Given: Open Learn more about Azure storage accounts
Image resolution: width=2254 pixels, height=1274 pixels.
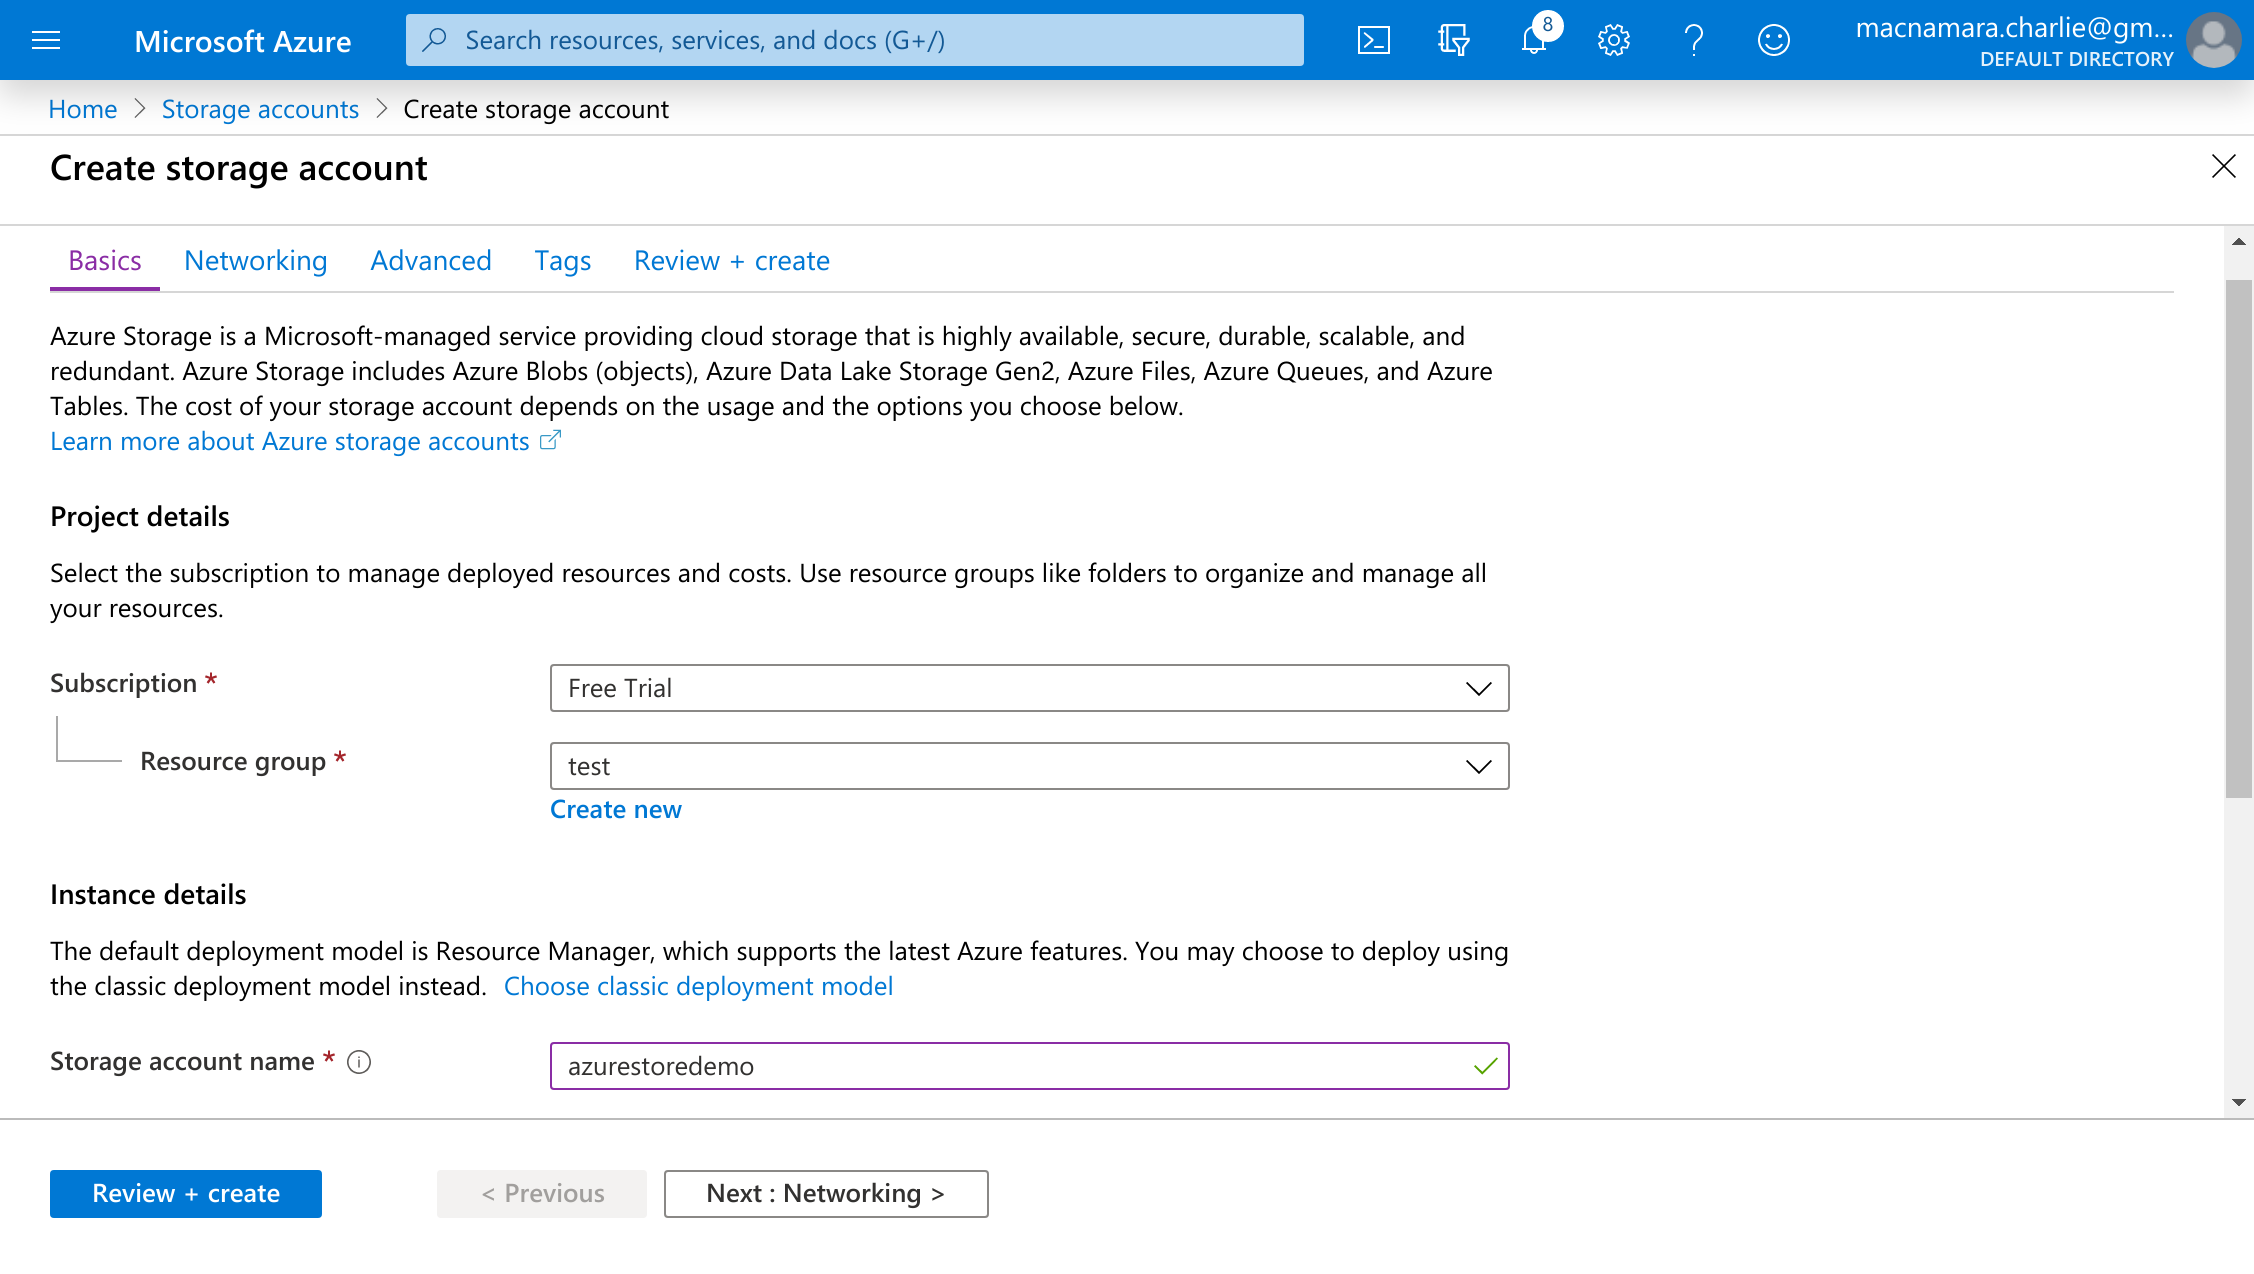Looking at the screenshot, I should 290,441.
